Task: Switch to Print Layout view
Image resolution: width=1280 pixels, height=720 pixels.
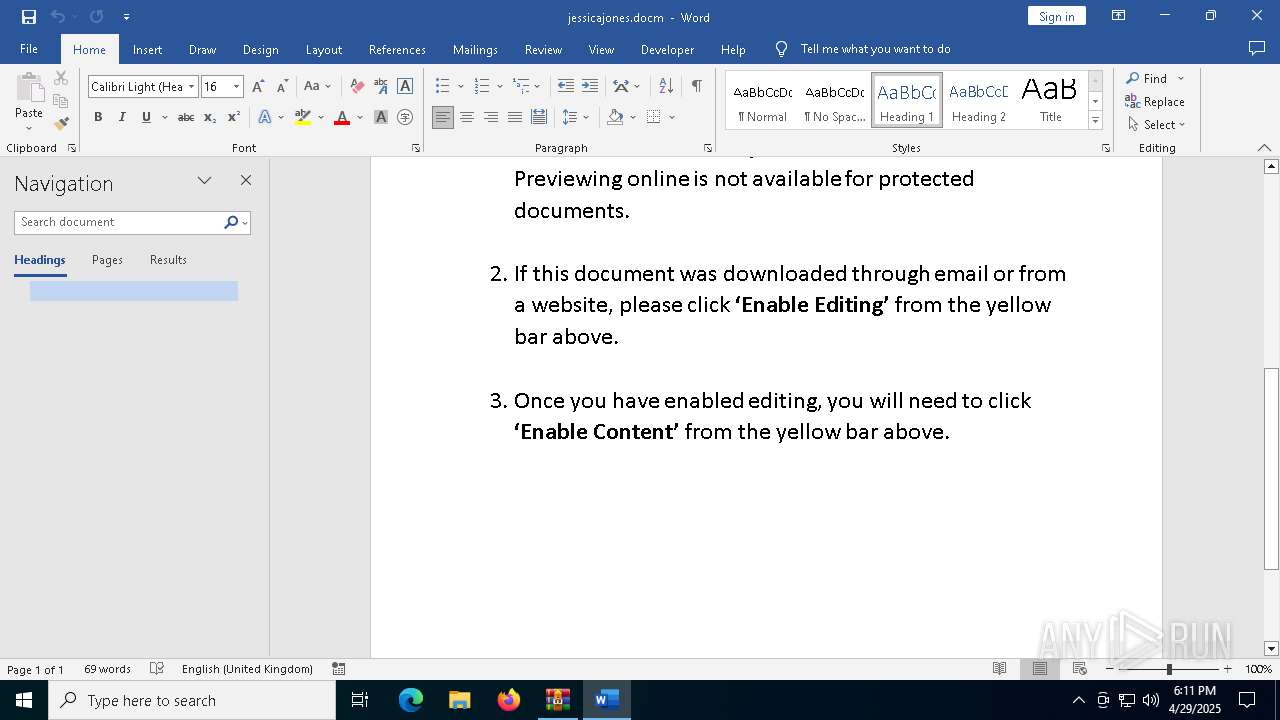Action: click(x=1040, y=669)
